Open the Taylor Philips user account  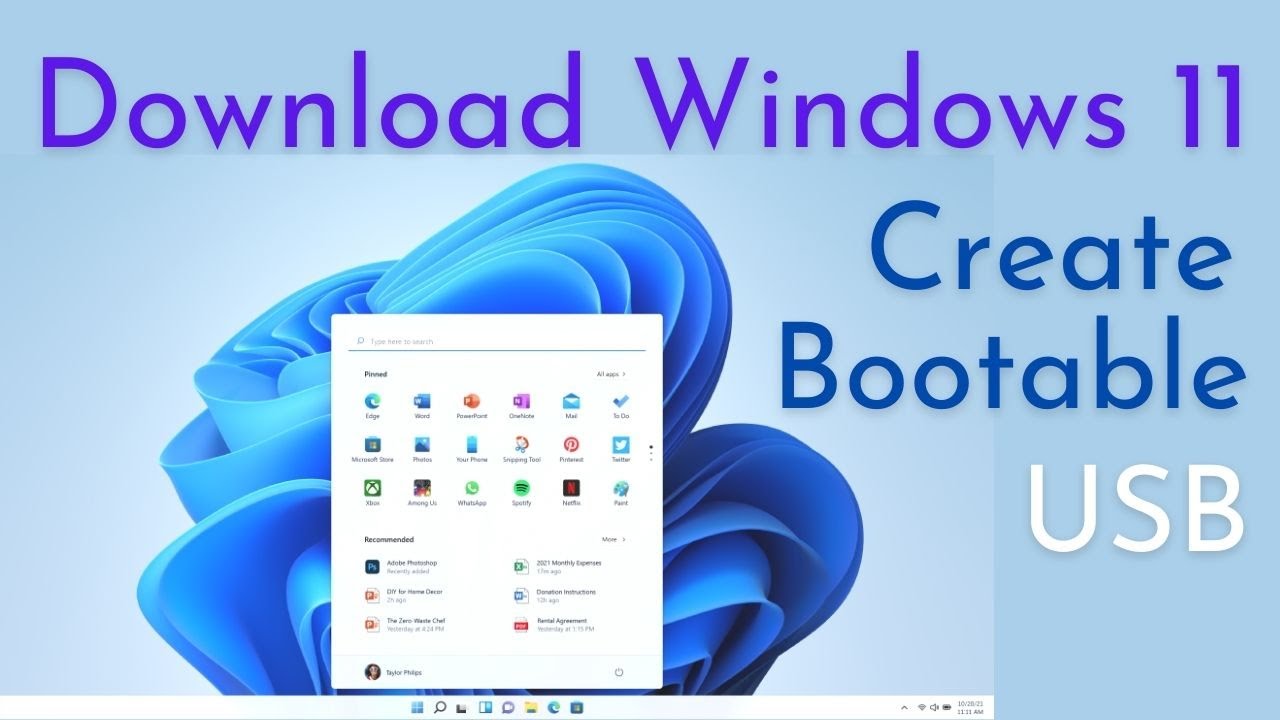[393, 672]
